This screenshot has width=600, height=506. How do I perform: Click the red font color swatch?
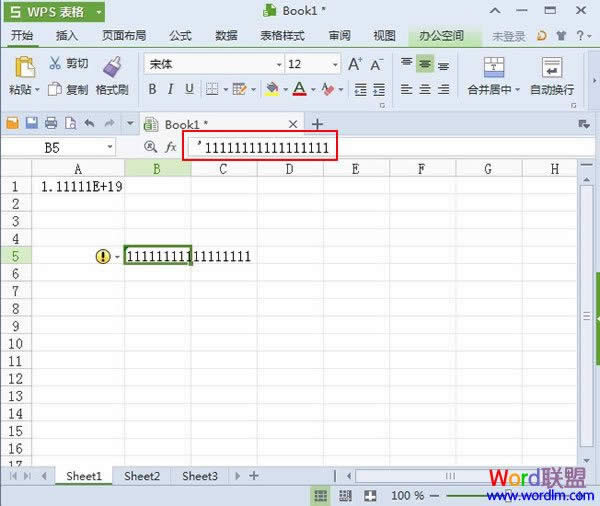299,89
